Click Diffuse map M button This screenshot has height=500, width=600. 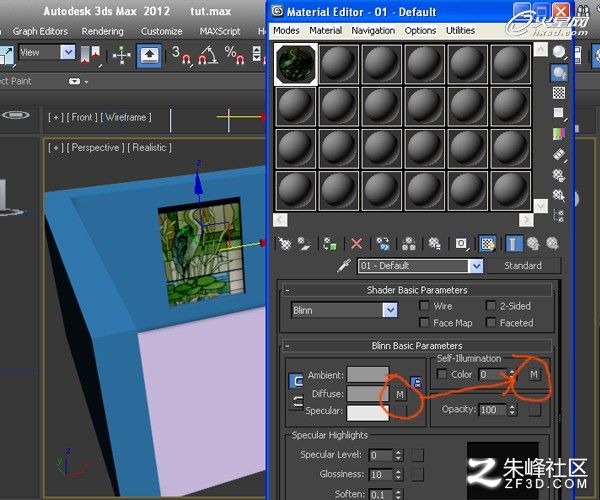click(400, 394)
